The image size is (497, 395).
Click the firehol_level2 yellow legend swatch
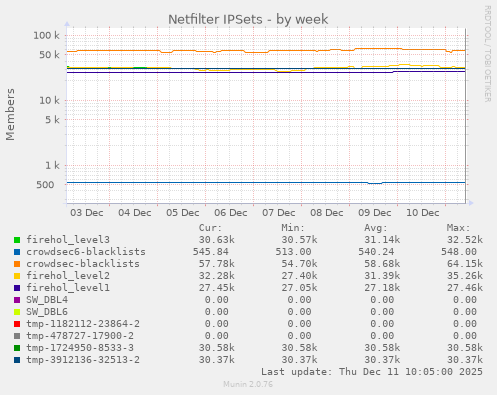tap(17, 276)
